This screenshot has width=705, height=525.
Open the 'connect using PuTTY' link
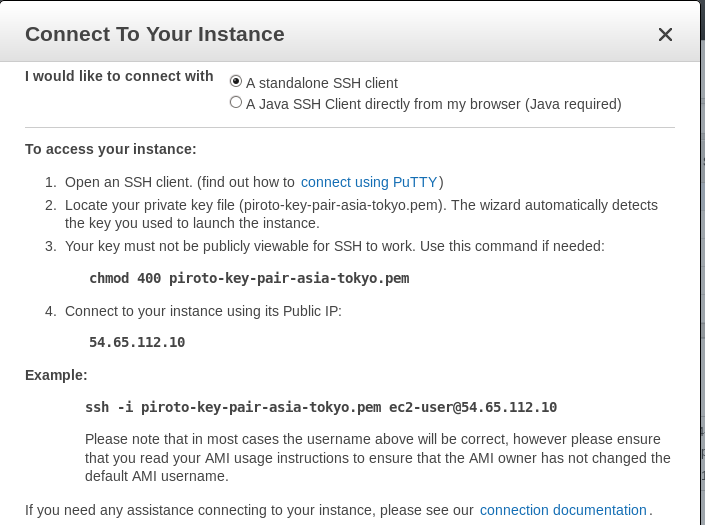click(x=369, y=182)
